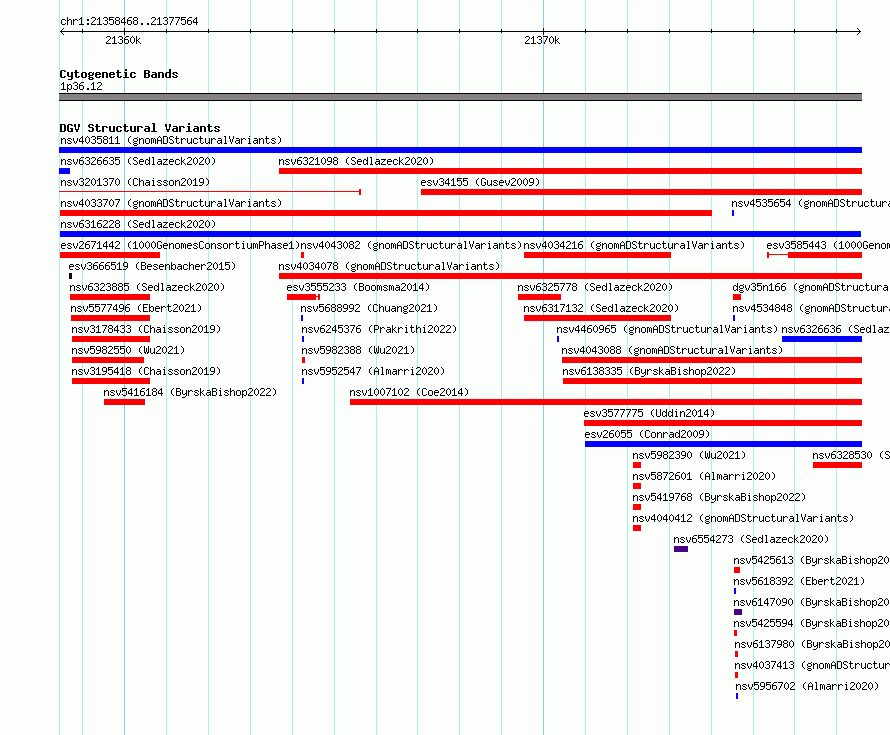
Task: Click the 21370k position on the ruler
Action: (542, 40)
